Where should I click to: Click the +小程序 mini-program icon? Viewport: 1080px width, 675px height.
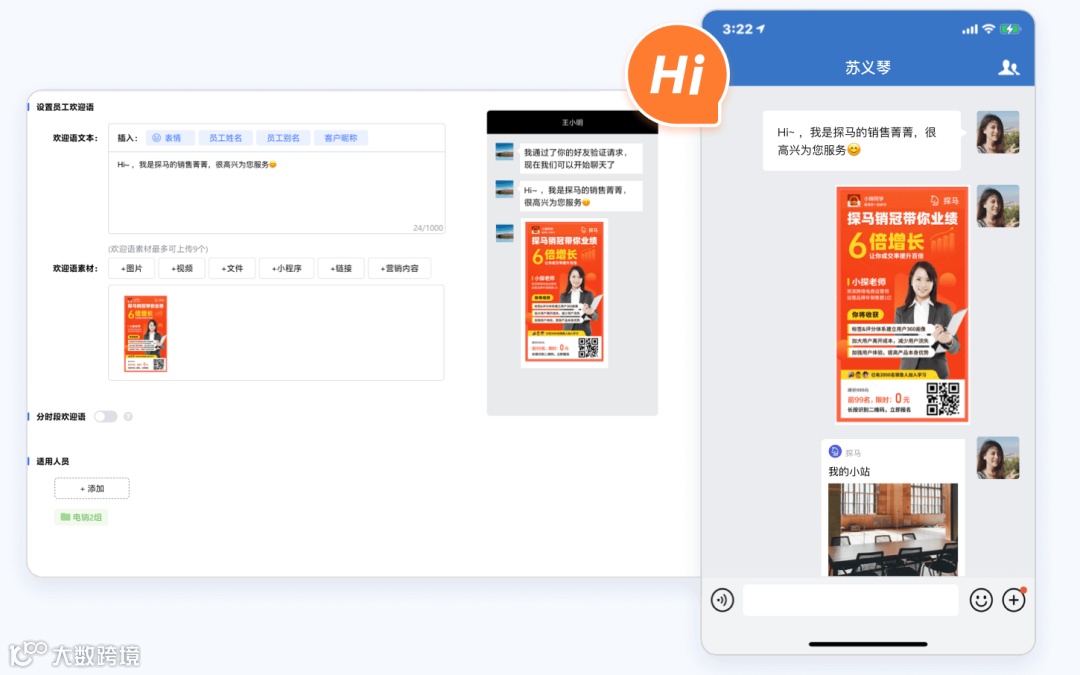click(x=287, y=268)
